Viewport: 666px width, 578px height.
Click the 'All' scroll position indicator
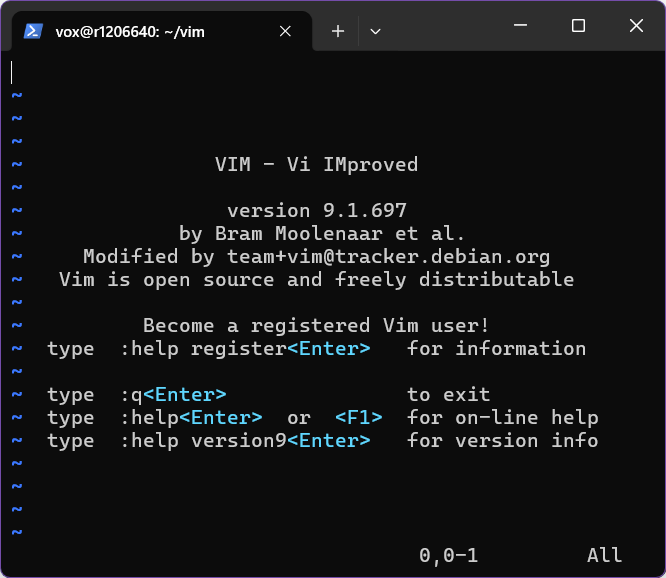coord(604,555)
